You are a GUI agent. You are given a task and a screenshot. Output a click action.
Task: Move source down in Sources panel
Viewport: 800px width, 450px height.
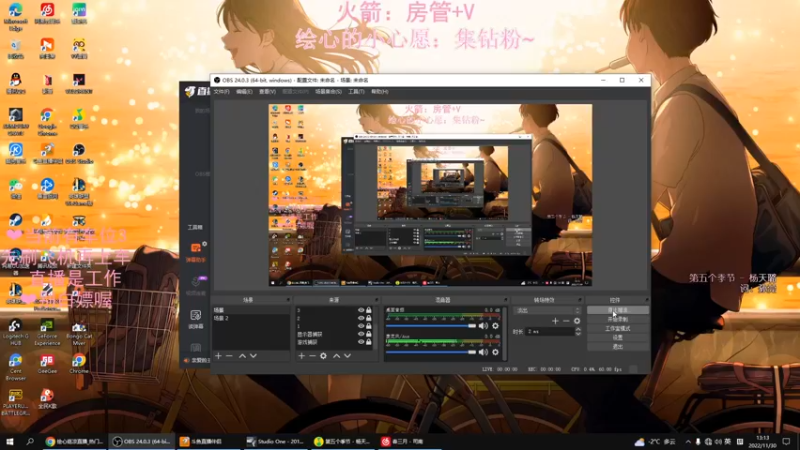tap(347, 356)
